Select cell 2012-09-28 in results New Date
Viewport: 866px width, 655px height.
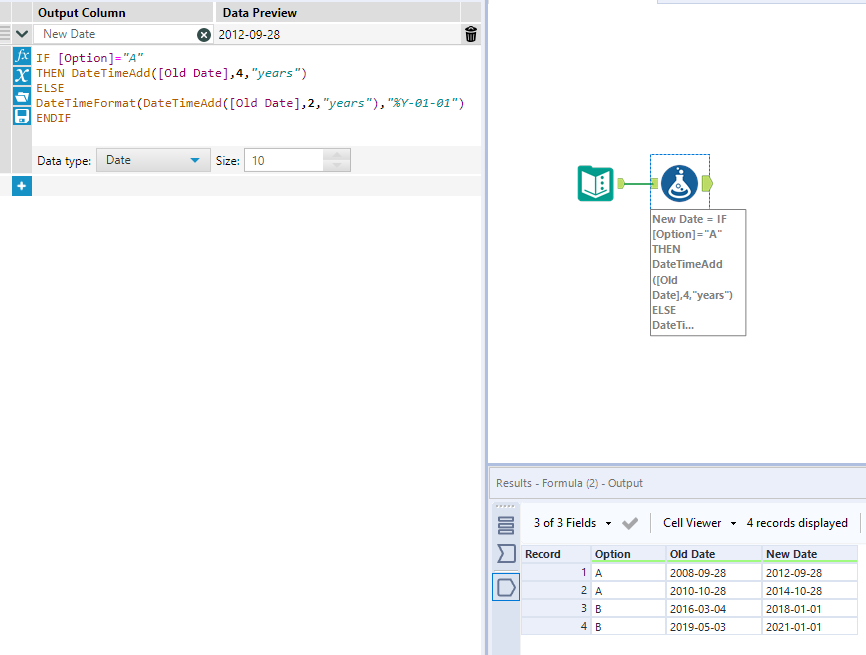809,573
